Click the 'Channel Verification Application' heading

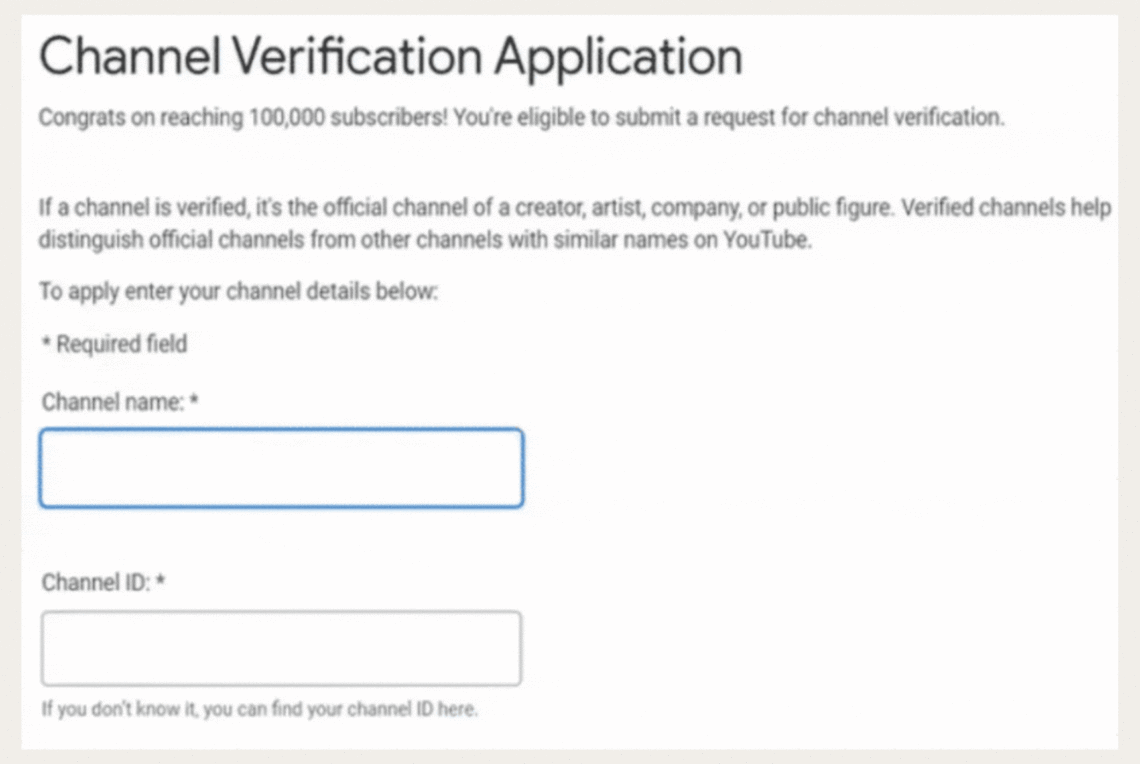(x=390, y=57)
